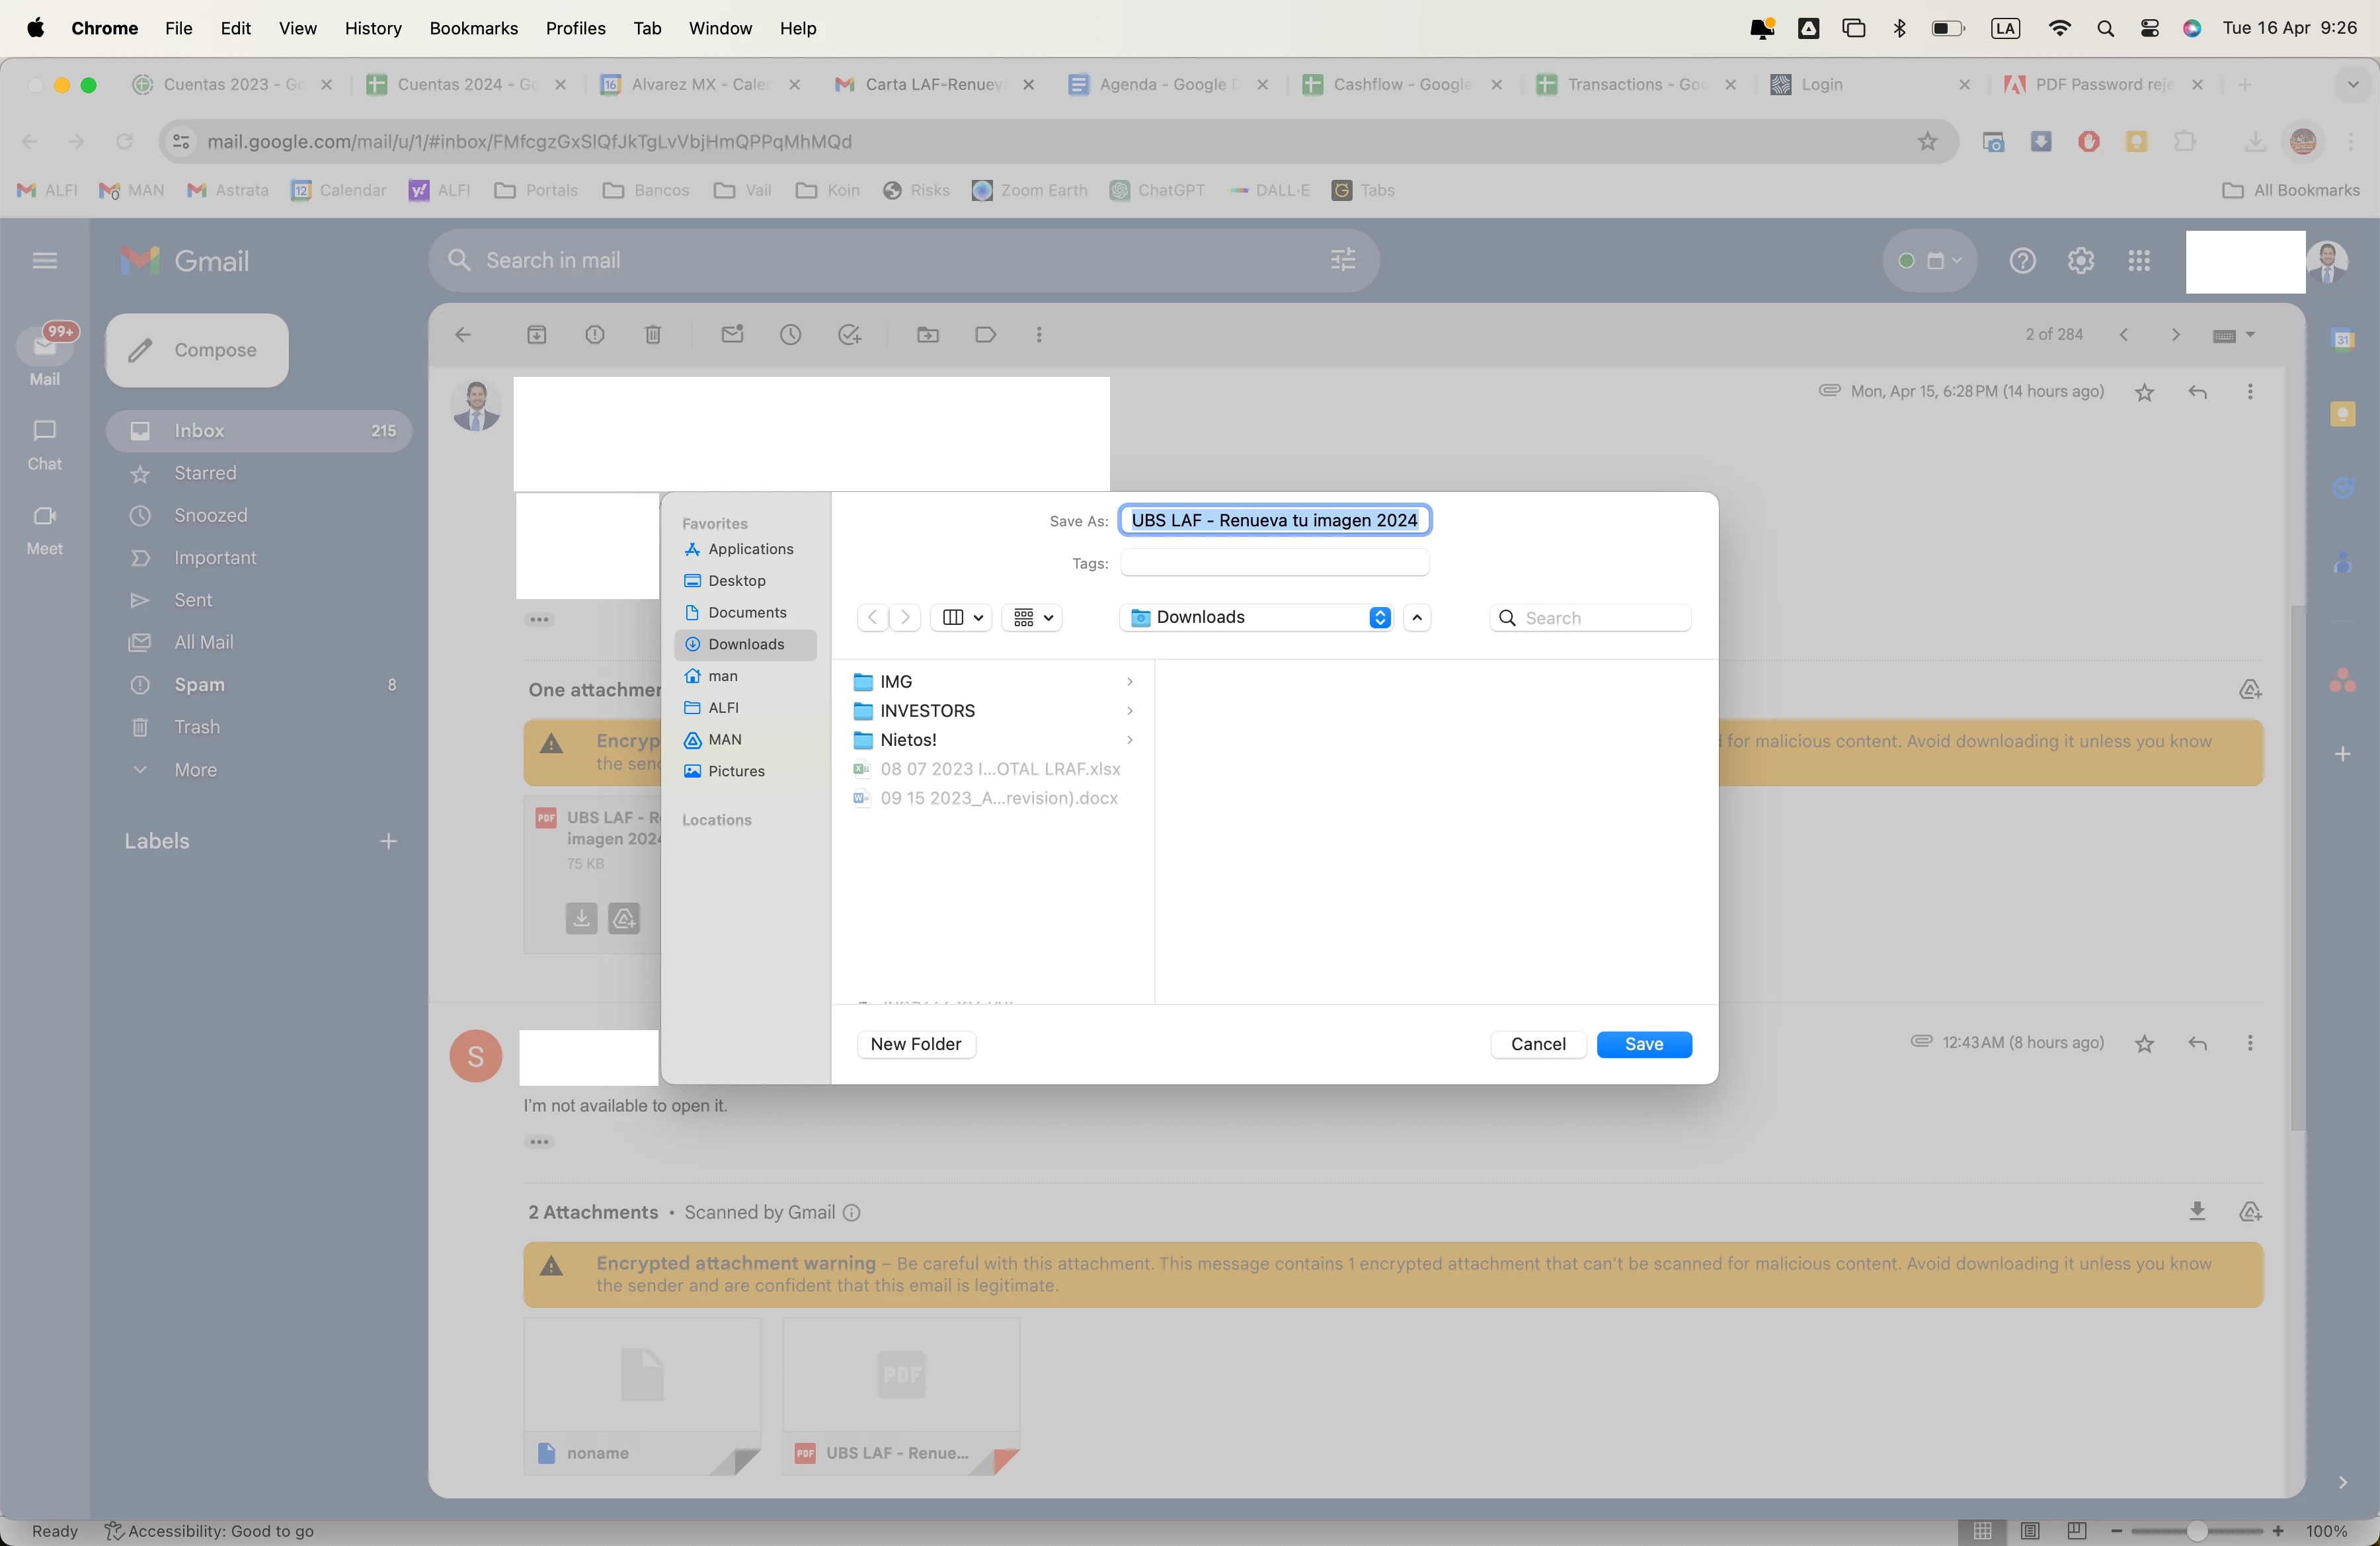Click the Save button
Screen dimensions: 2380x1546
(1643, 1044)
